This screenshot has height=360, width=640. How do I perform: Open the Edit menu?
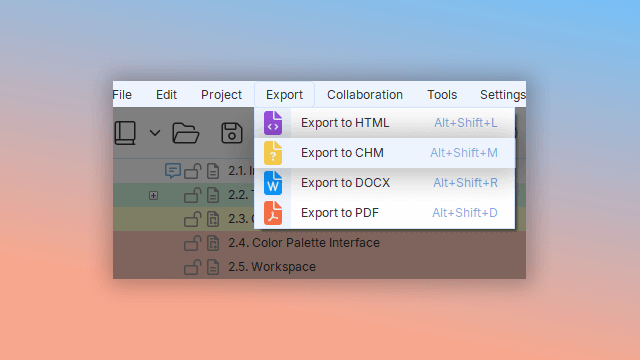(166, 95)
